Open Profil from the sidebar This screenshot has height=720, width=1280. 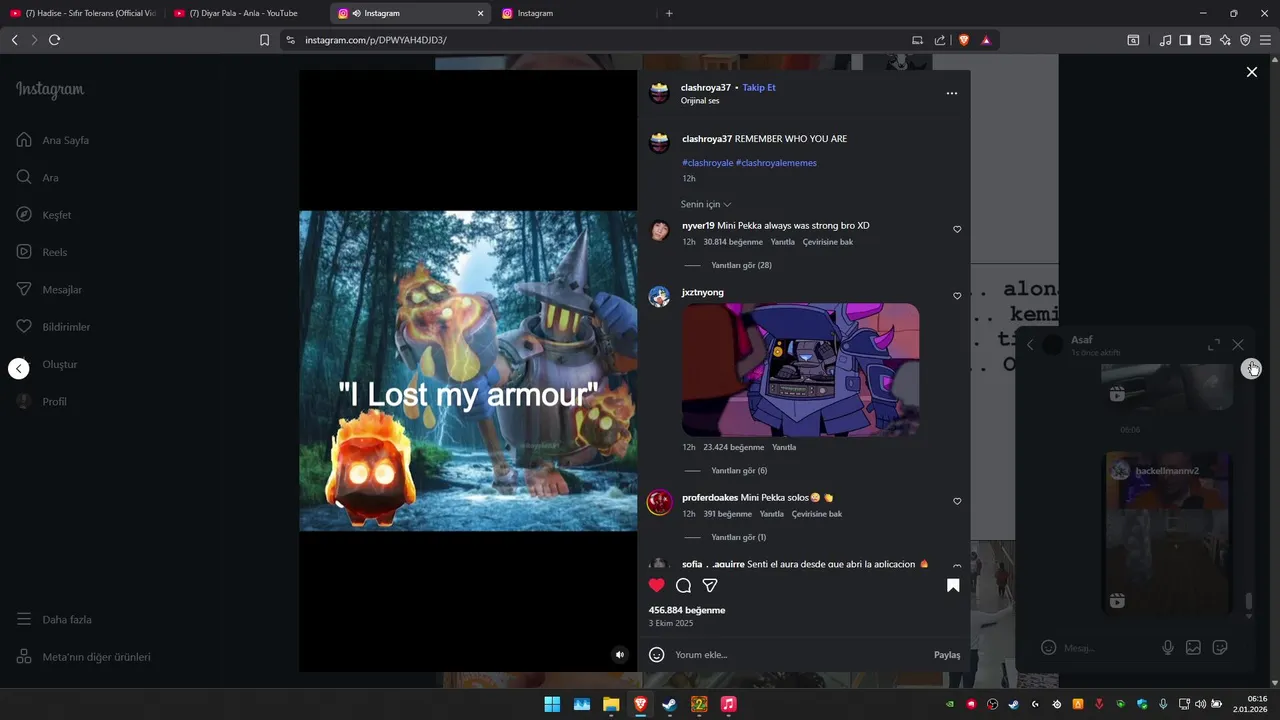tap(42, 401)
